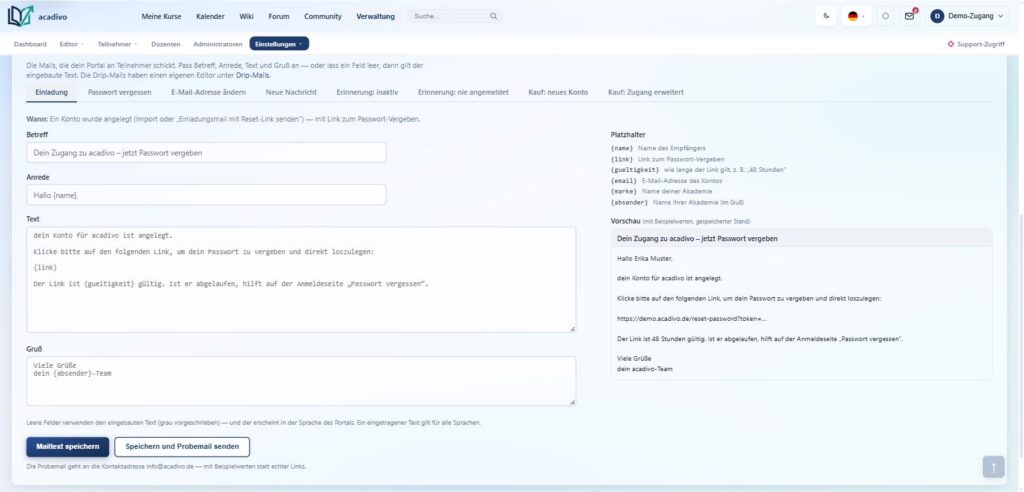Open the Forum navigation item

pos(279,16)
